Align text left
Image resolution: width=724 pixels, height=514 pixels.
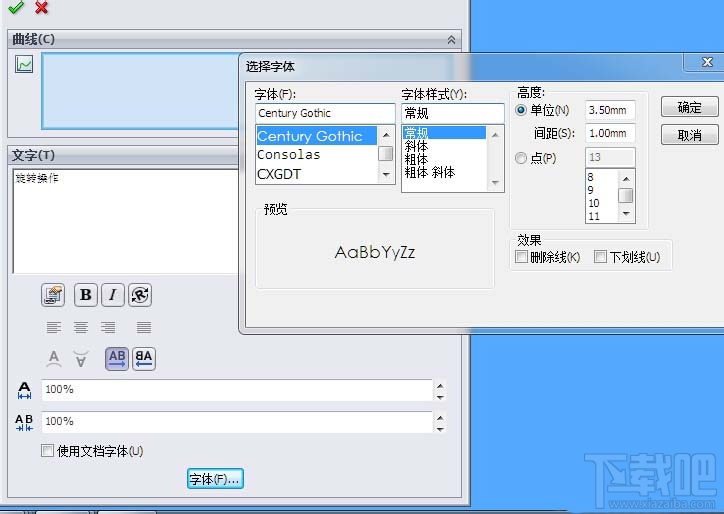[x=54, y=327]
